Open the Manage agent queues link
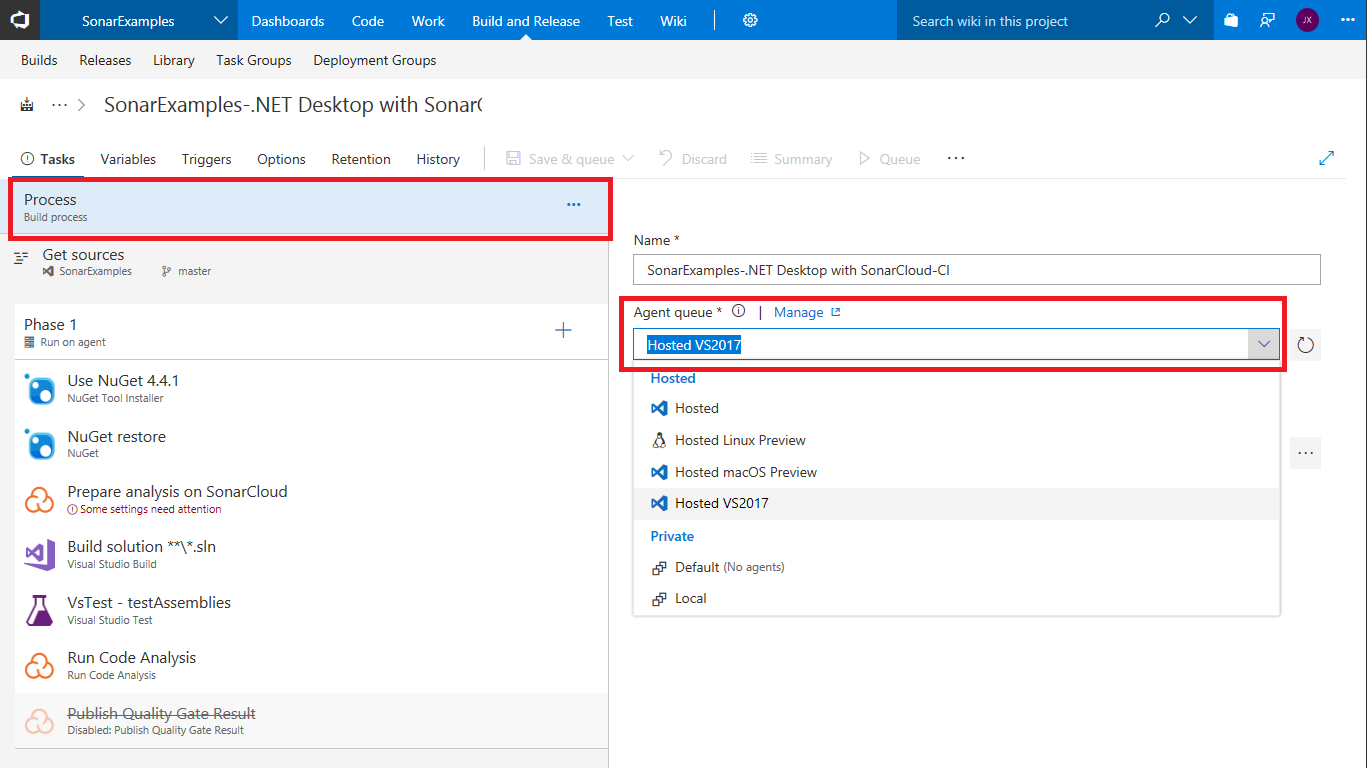Viewport: 1367px width, 768px height. (x=807, y=312)
